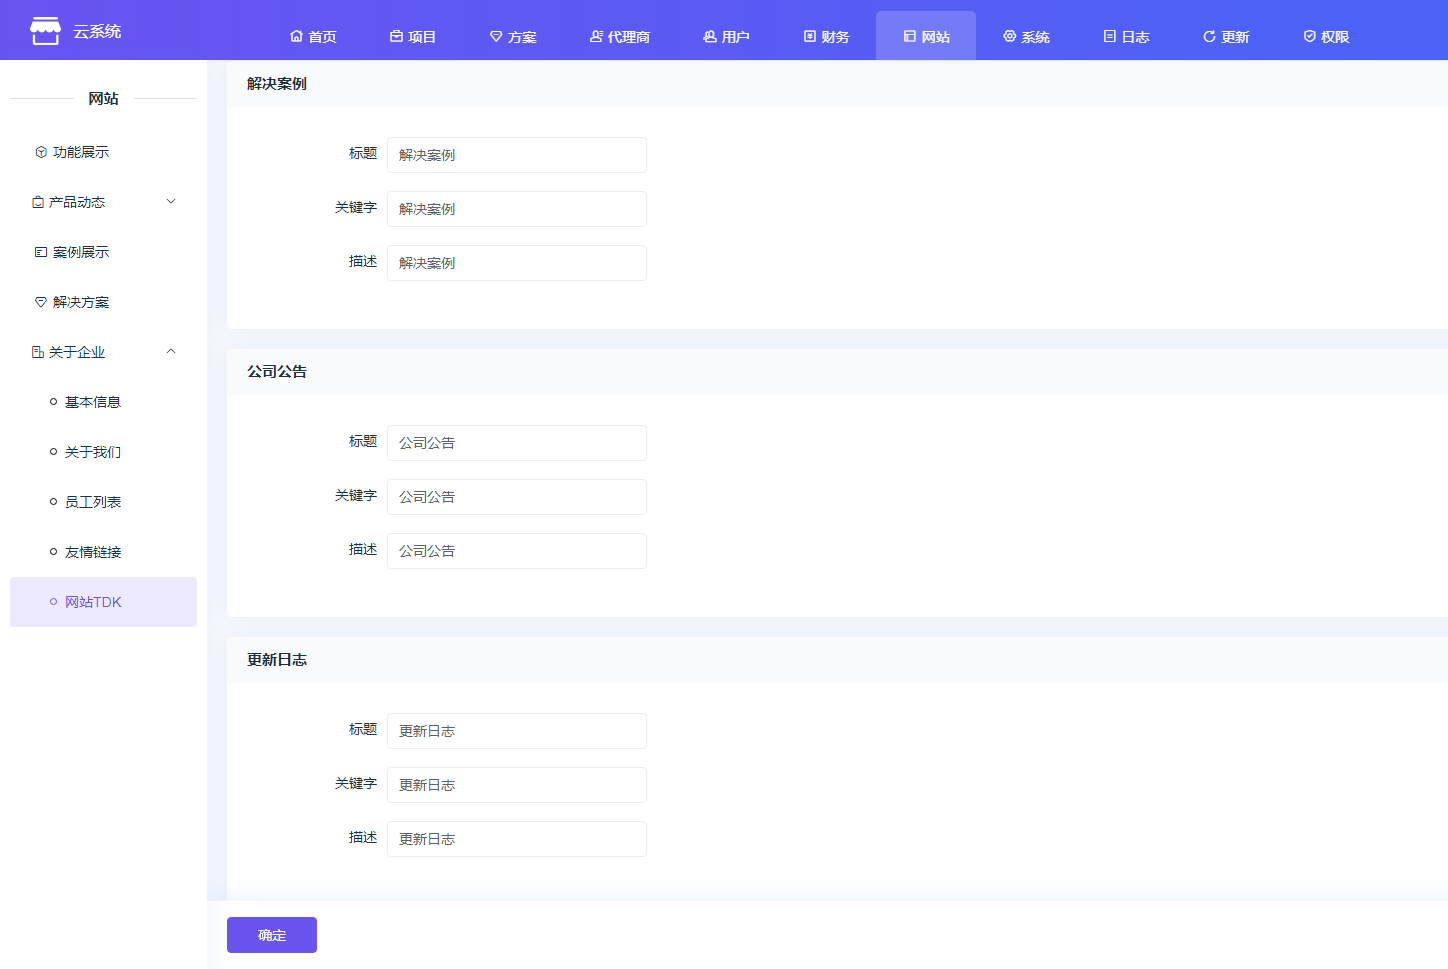Click the diamond icon beside 解决方案
This screenshot has height=969, width=1448.
[x=41, y=302]
